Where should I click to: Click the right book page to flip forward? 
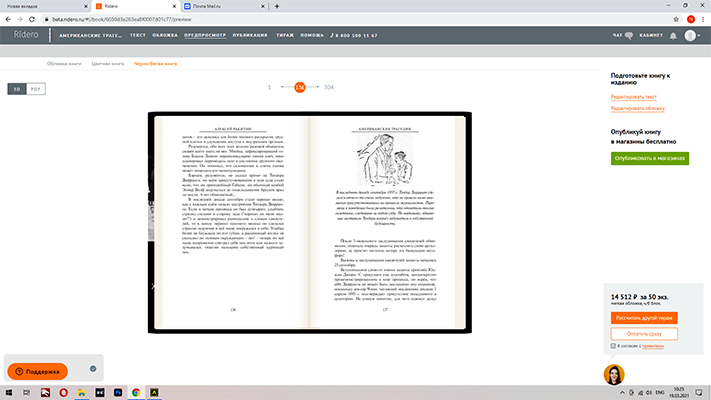tap(386, 222)
